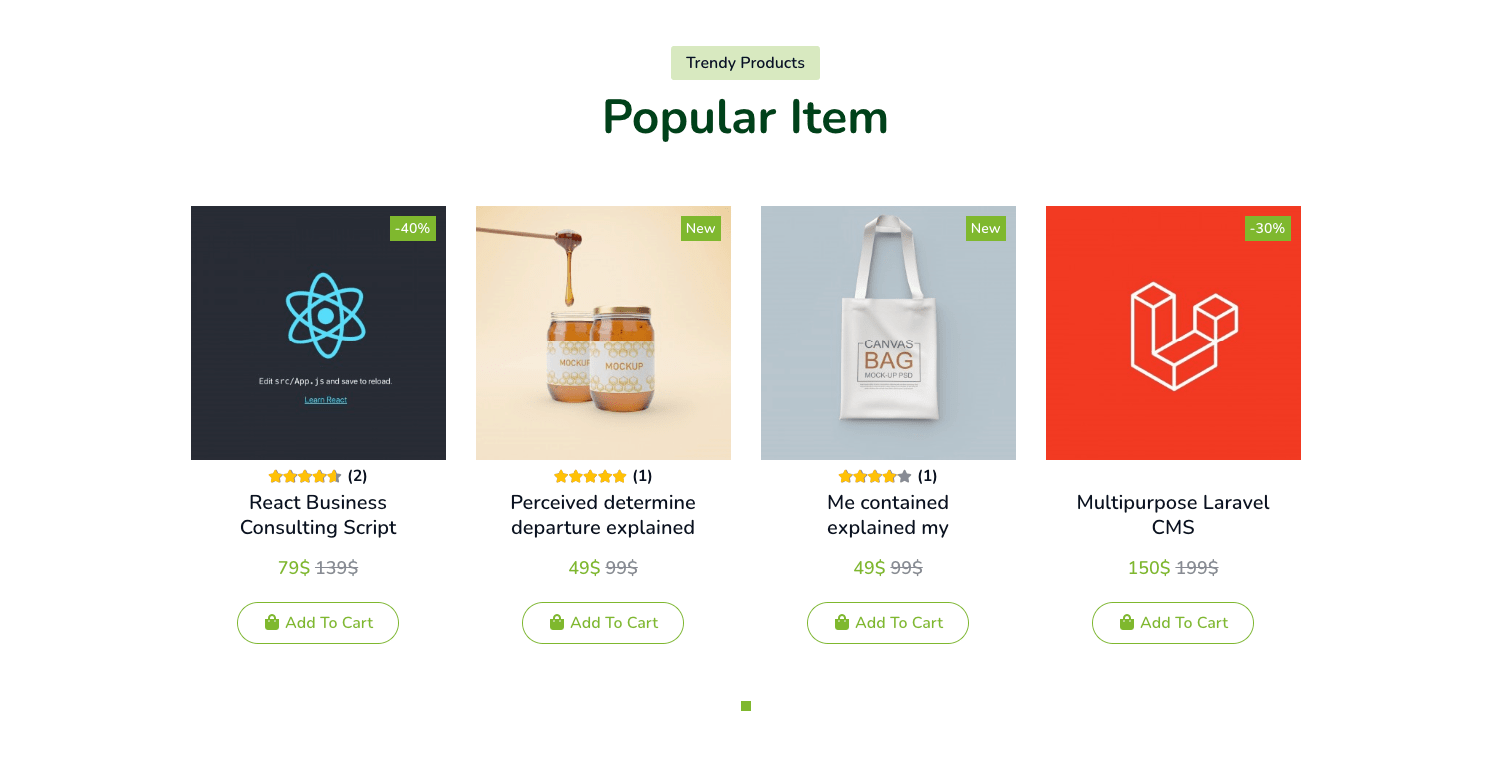Click the New badge on canvas bag

point(985,228)
